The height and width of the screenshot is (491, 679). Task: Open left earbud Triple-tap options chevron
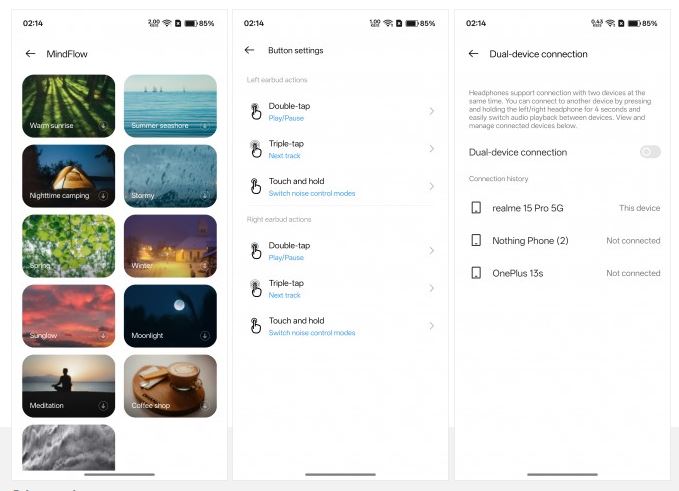(x=431, y=149)
